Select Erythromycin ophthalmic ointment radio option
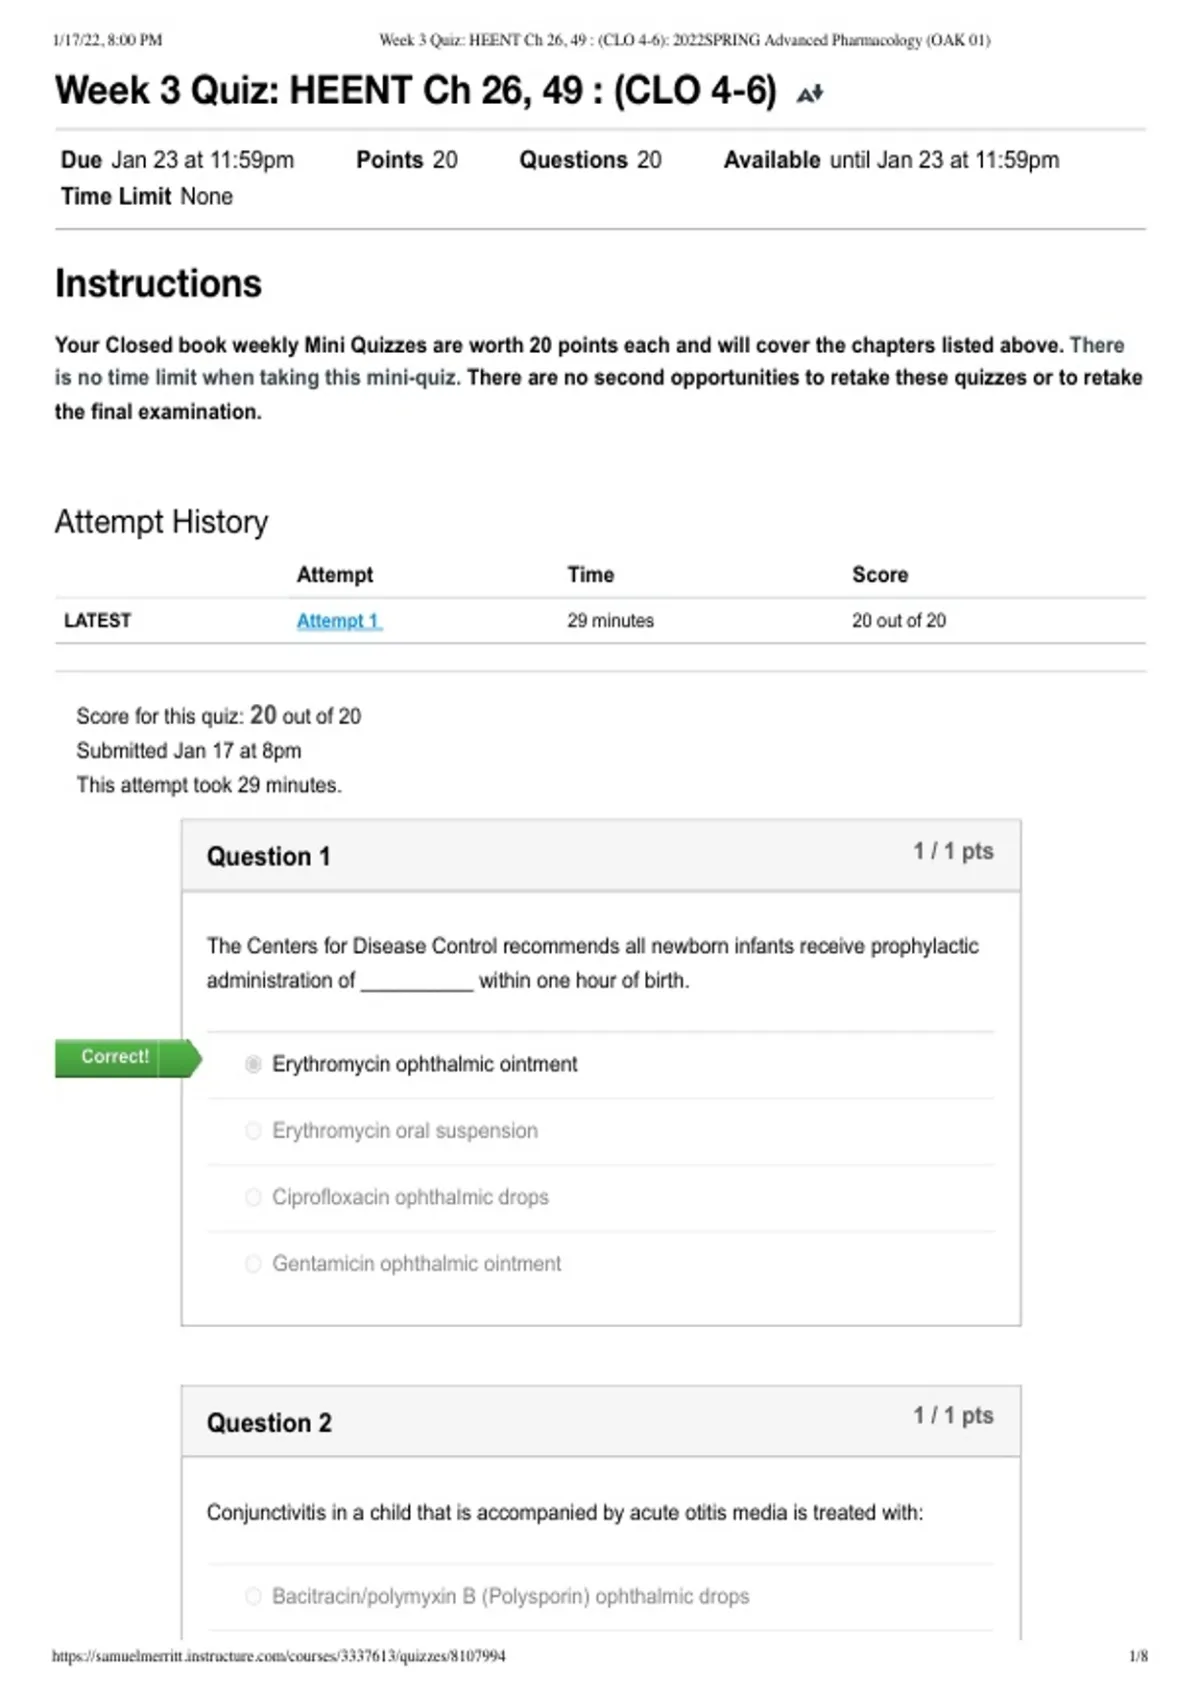Screen dimensions: 1200x1700 254,1064
